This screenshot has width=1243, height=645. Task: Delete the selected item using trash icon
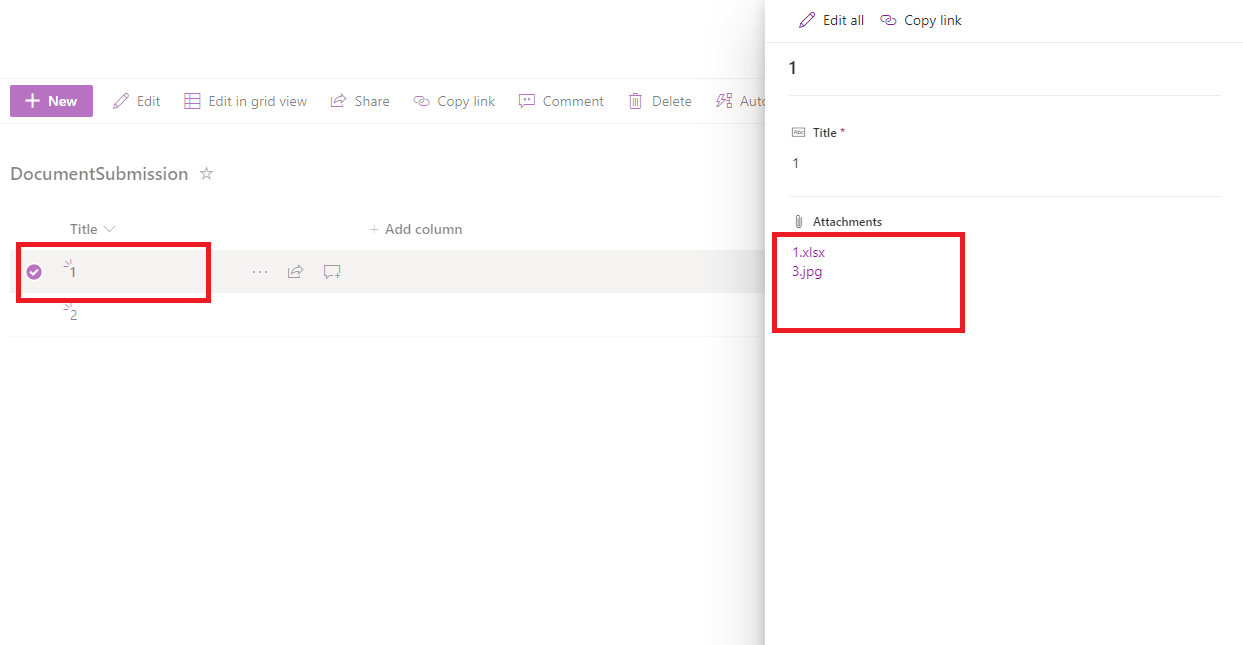pyautogui.click(x=660, y=100)
